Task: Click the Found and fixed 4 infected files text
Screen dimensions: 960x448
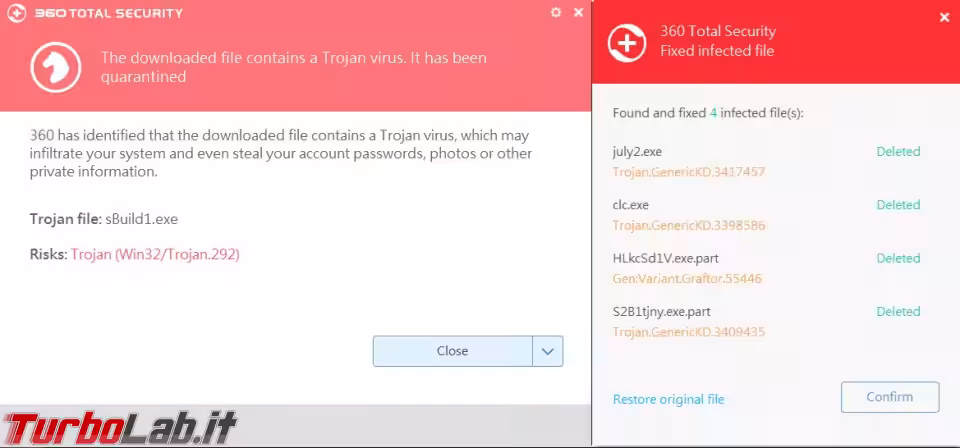Action: (708, 113)
